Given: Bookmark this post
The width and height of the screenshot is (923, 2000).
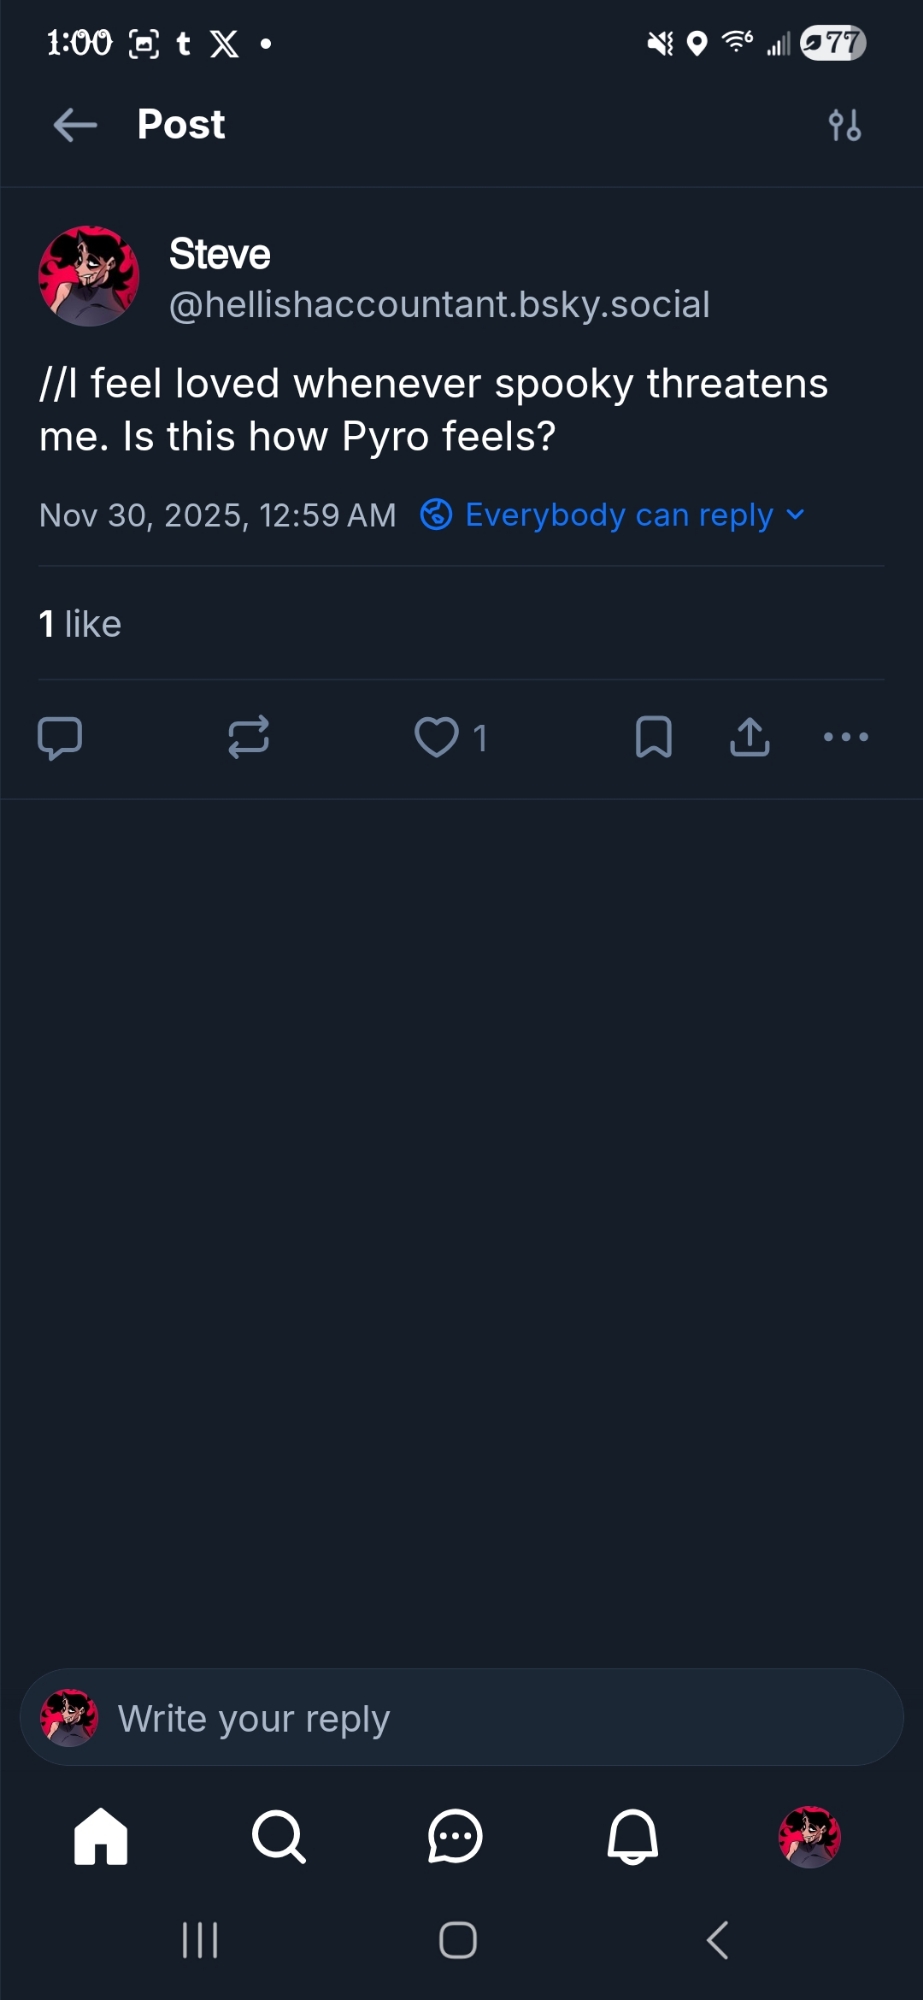Looking at the screenshot, I should [x=654, y=738].
